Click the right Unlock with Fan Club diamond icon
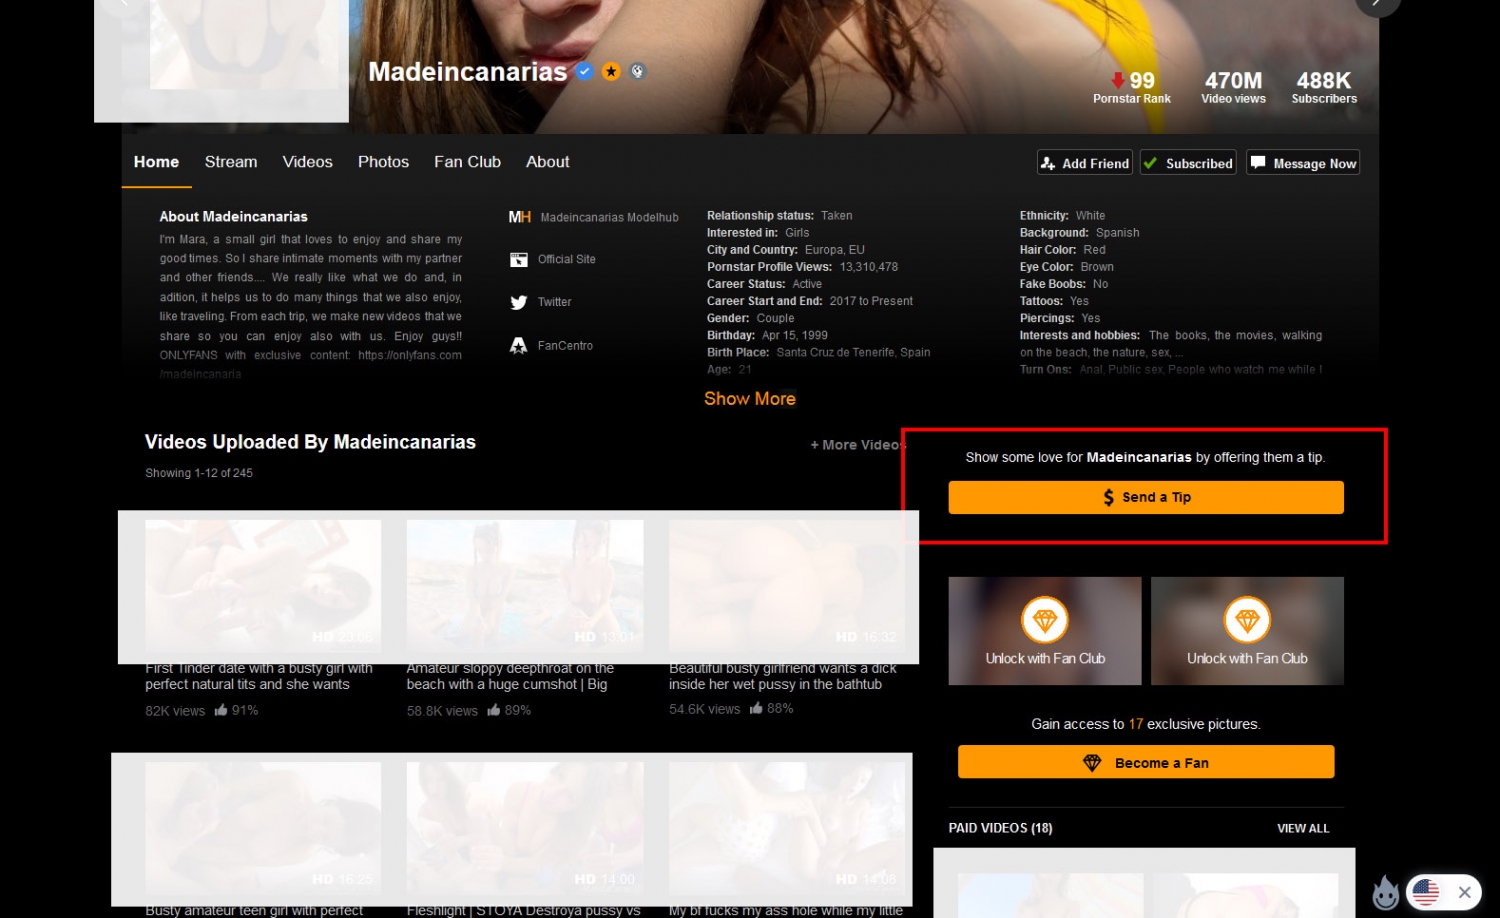 (1247, 620)
